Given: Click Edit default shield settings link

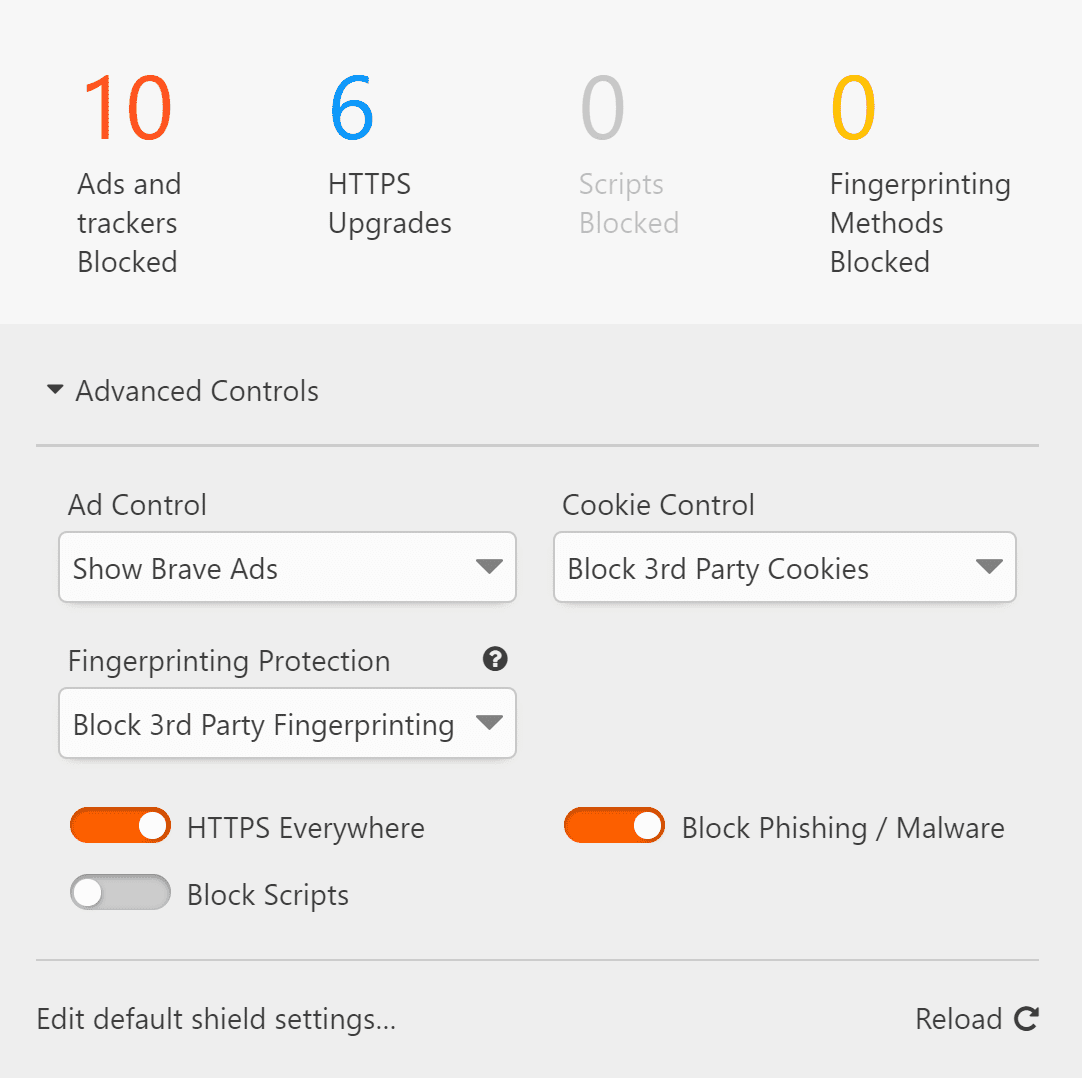Looking at the screenshot, I should (216, 1019).
